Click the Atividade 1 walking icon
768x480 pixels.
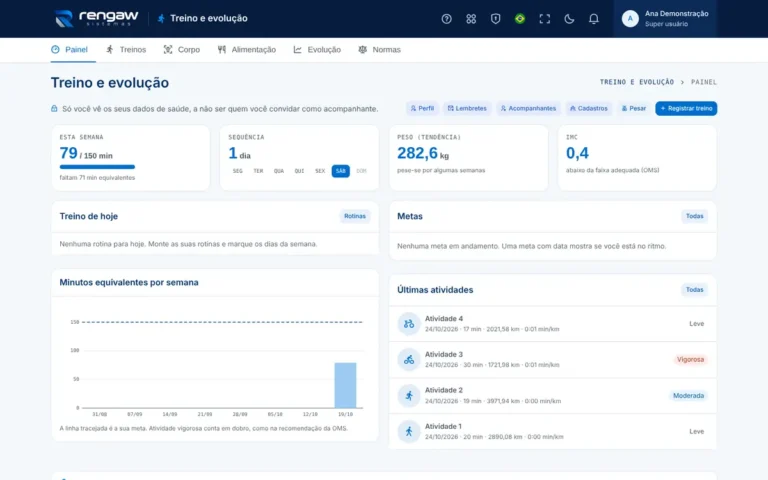pyautogui.click(x=408, y=431)
